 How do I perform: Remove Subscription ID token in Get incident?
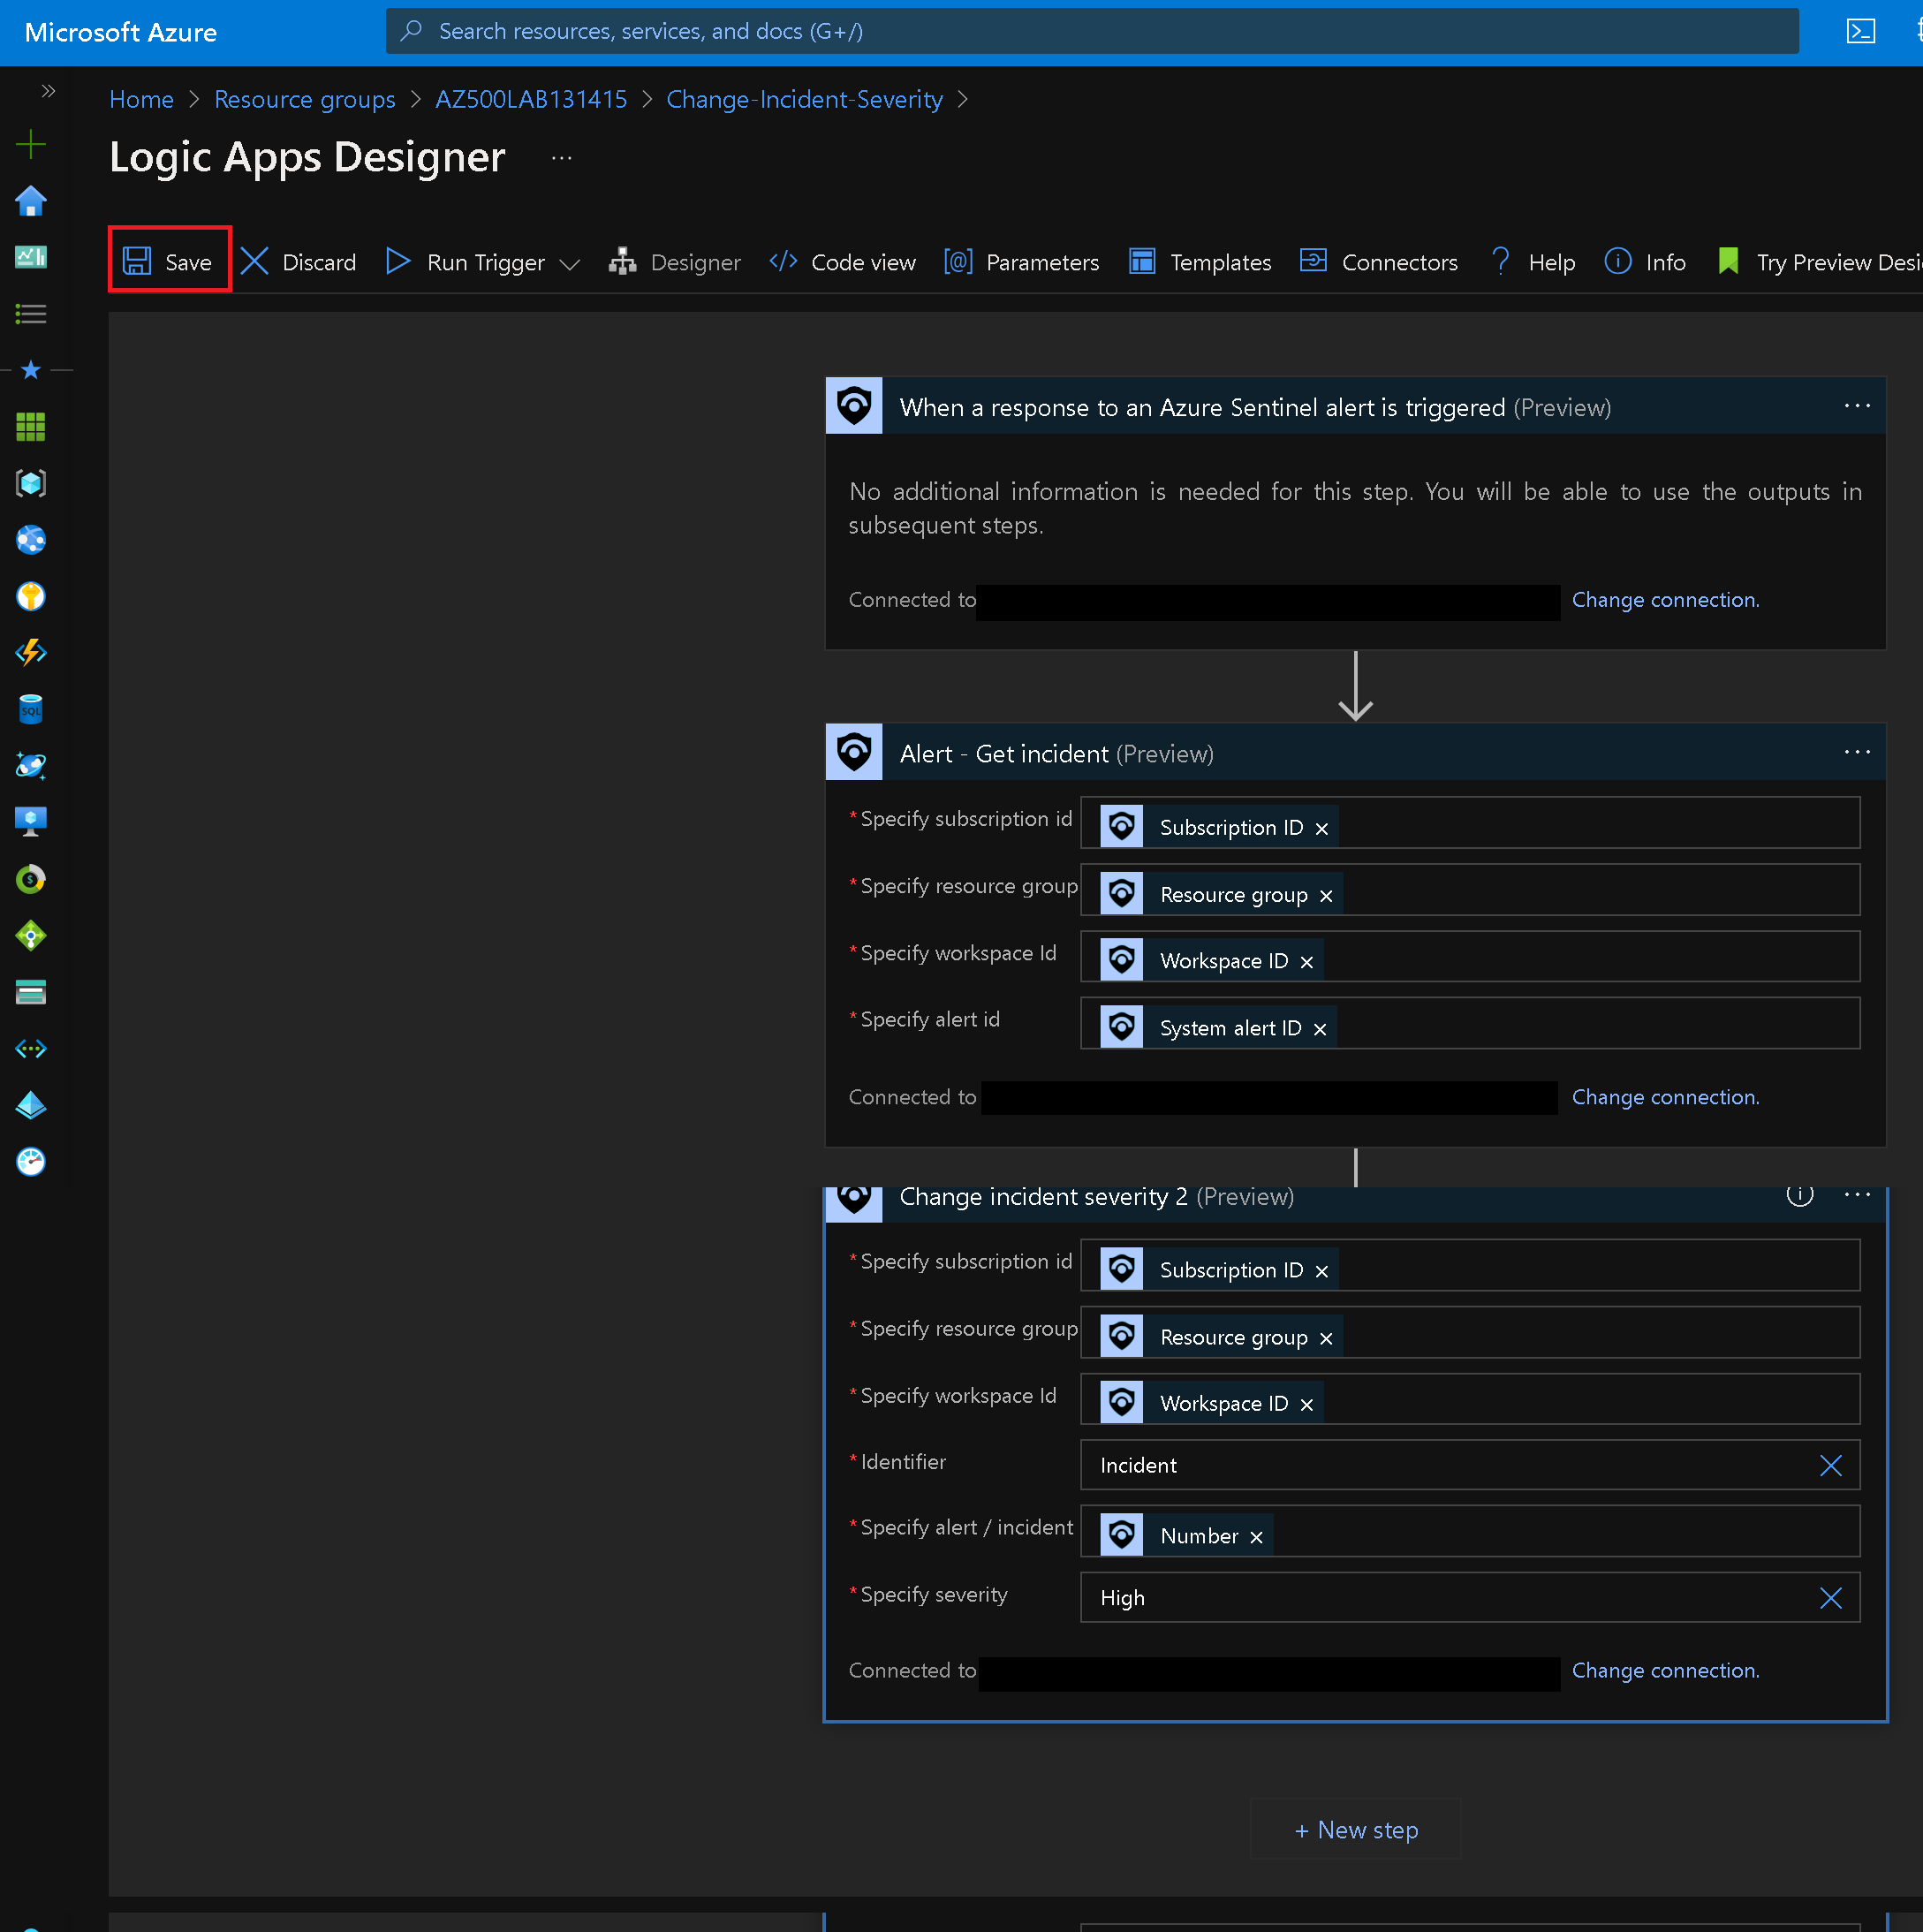[1321, 828]
